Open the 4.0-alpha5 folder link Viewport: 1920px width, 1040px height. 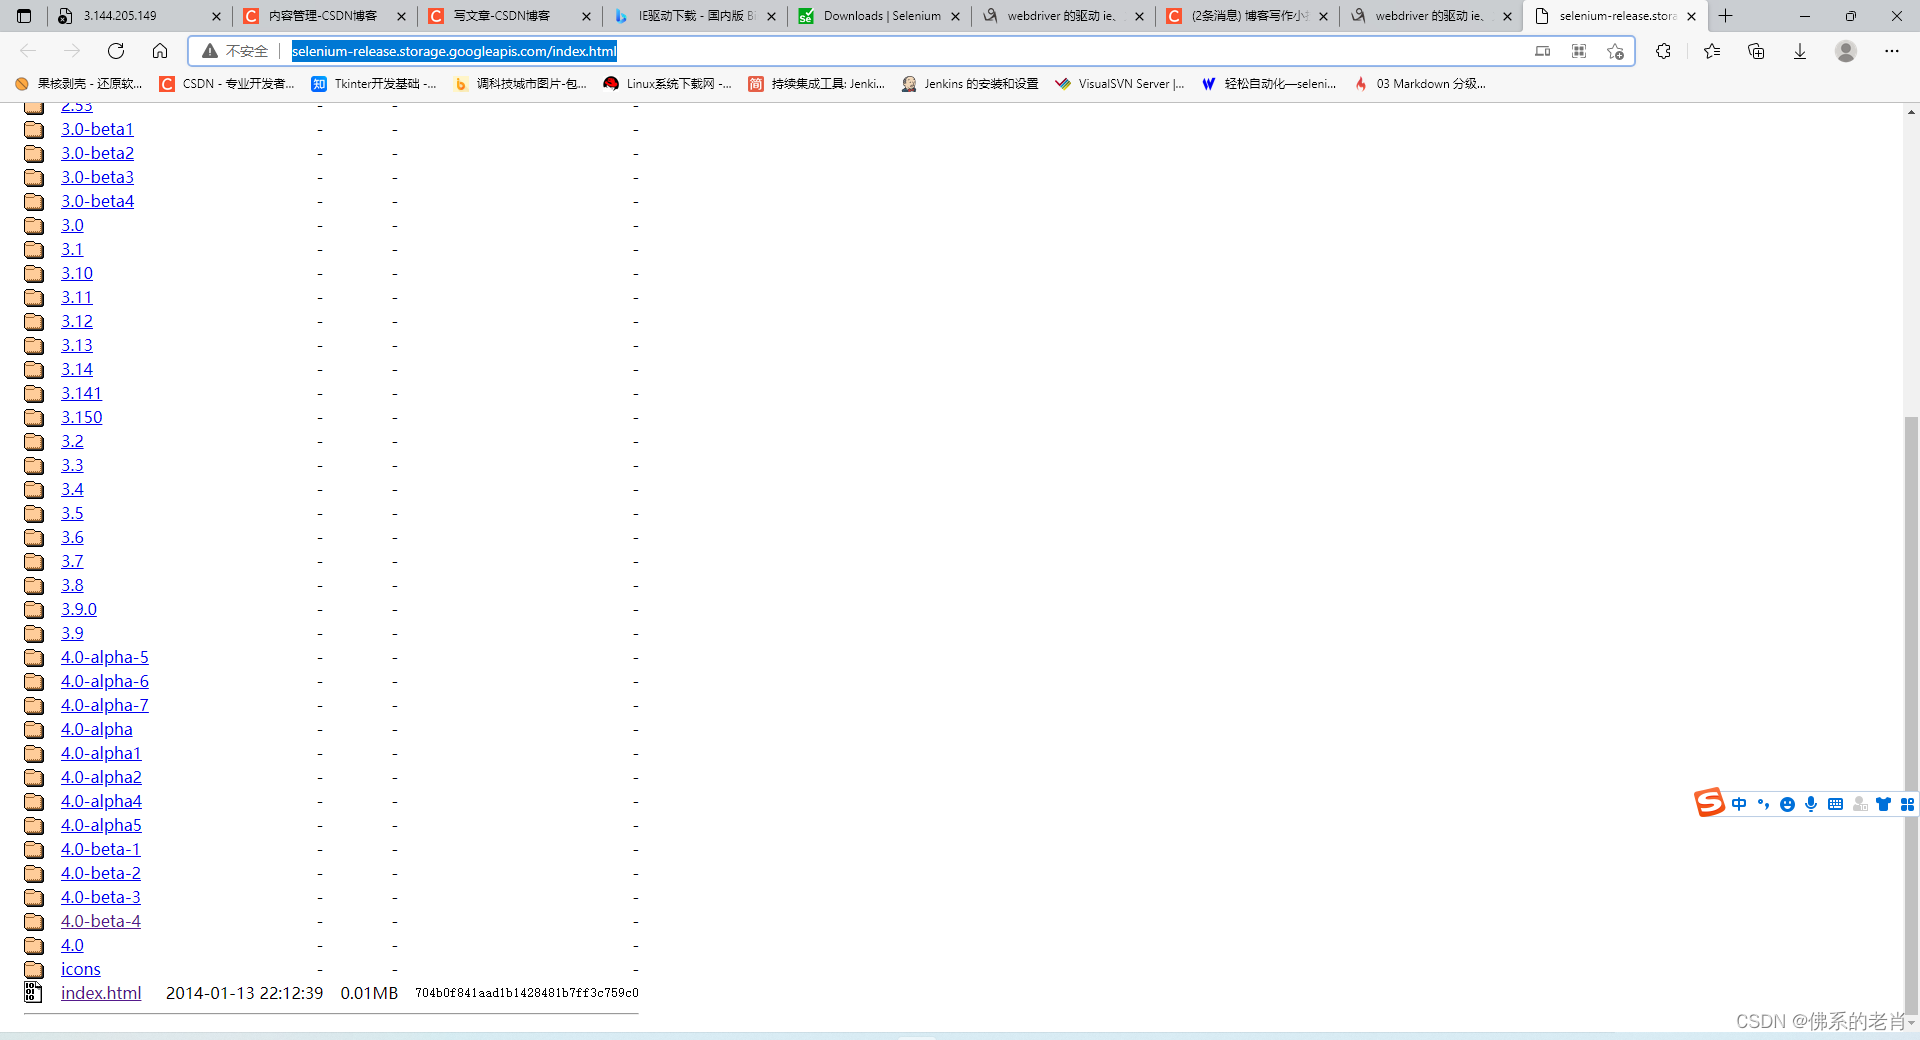tap(101, 825)
